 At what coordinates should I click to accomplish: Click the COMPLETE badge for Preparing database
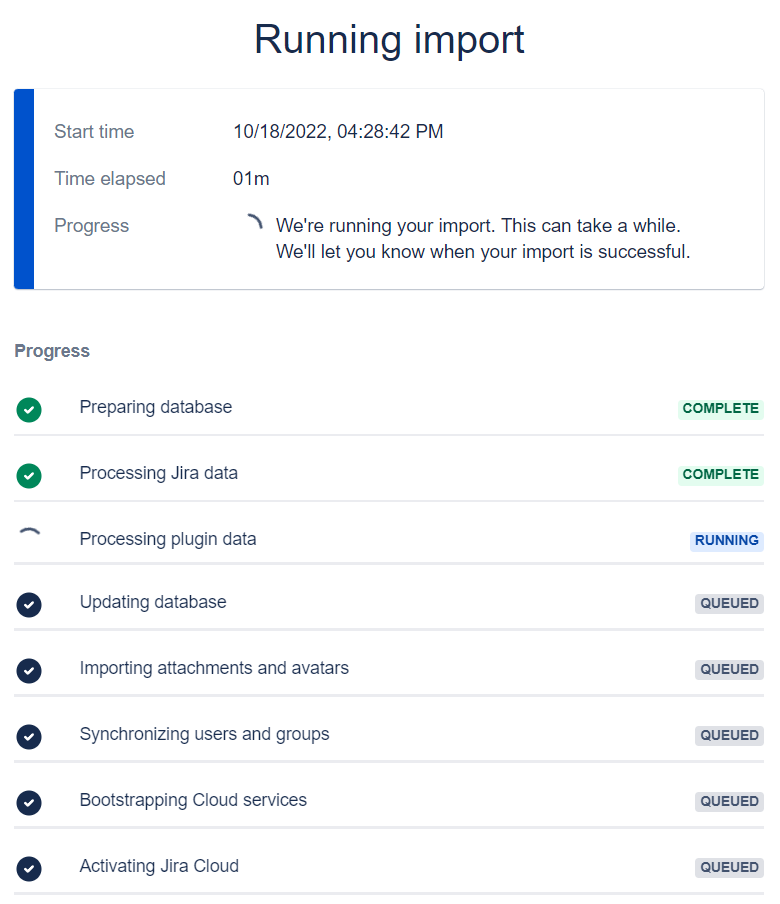(x=720, y=409)
